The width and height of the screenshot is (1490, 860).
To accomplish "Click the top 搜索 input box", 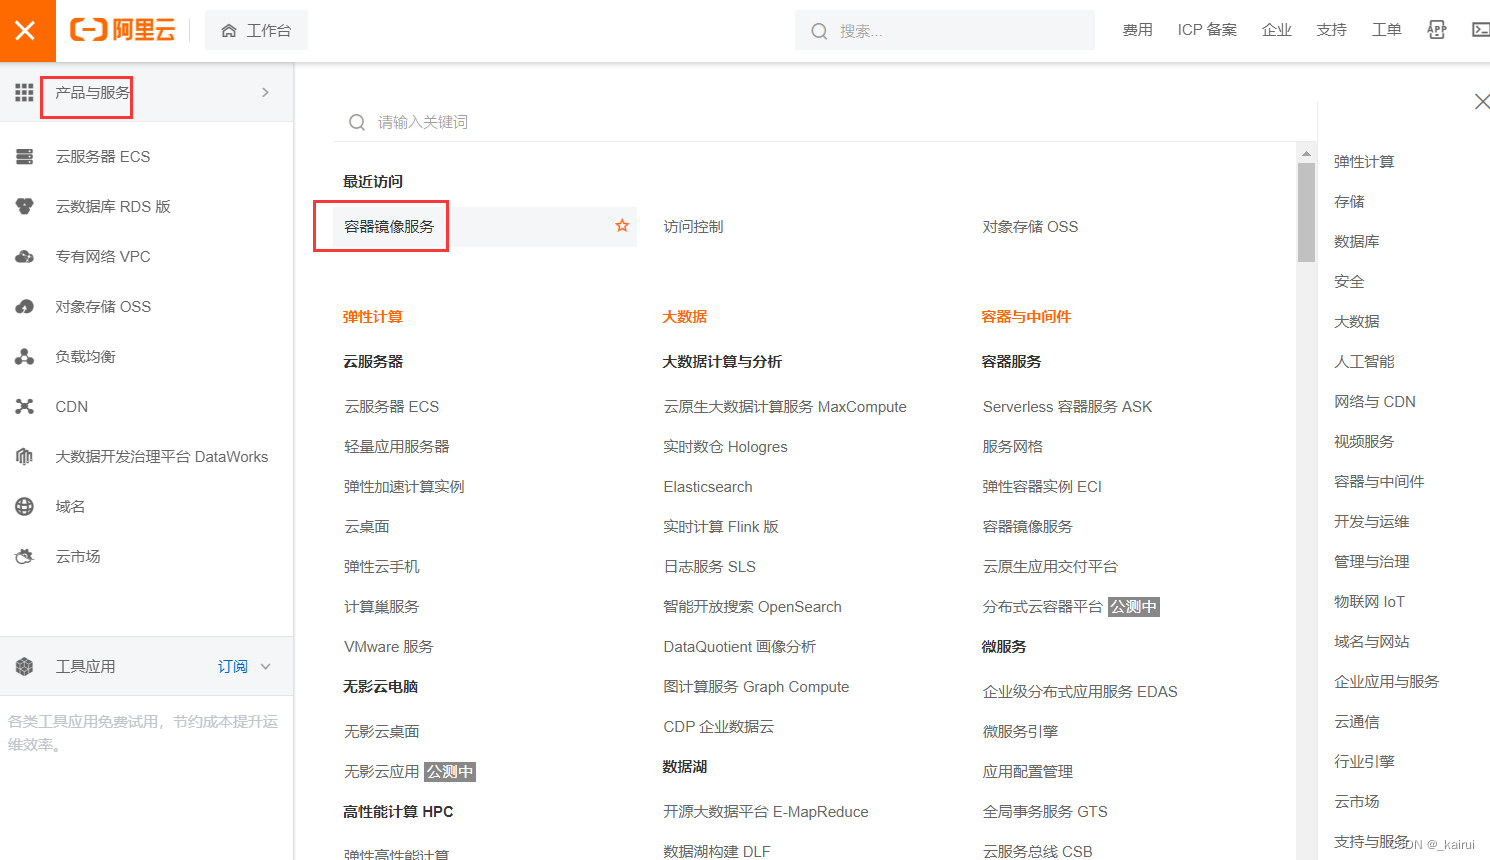I will click(945, 31).
